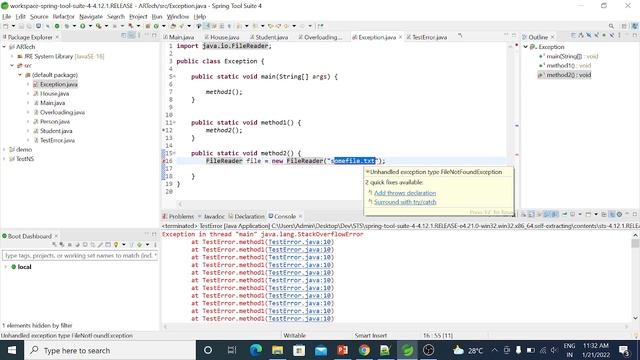The height and width of the screenshot is (360, 640).
Task: Open Package Explorer view menu icon
Action: [139, 36]
